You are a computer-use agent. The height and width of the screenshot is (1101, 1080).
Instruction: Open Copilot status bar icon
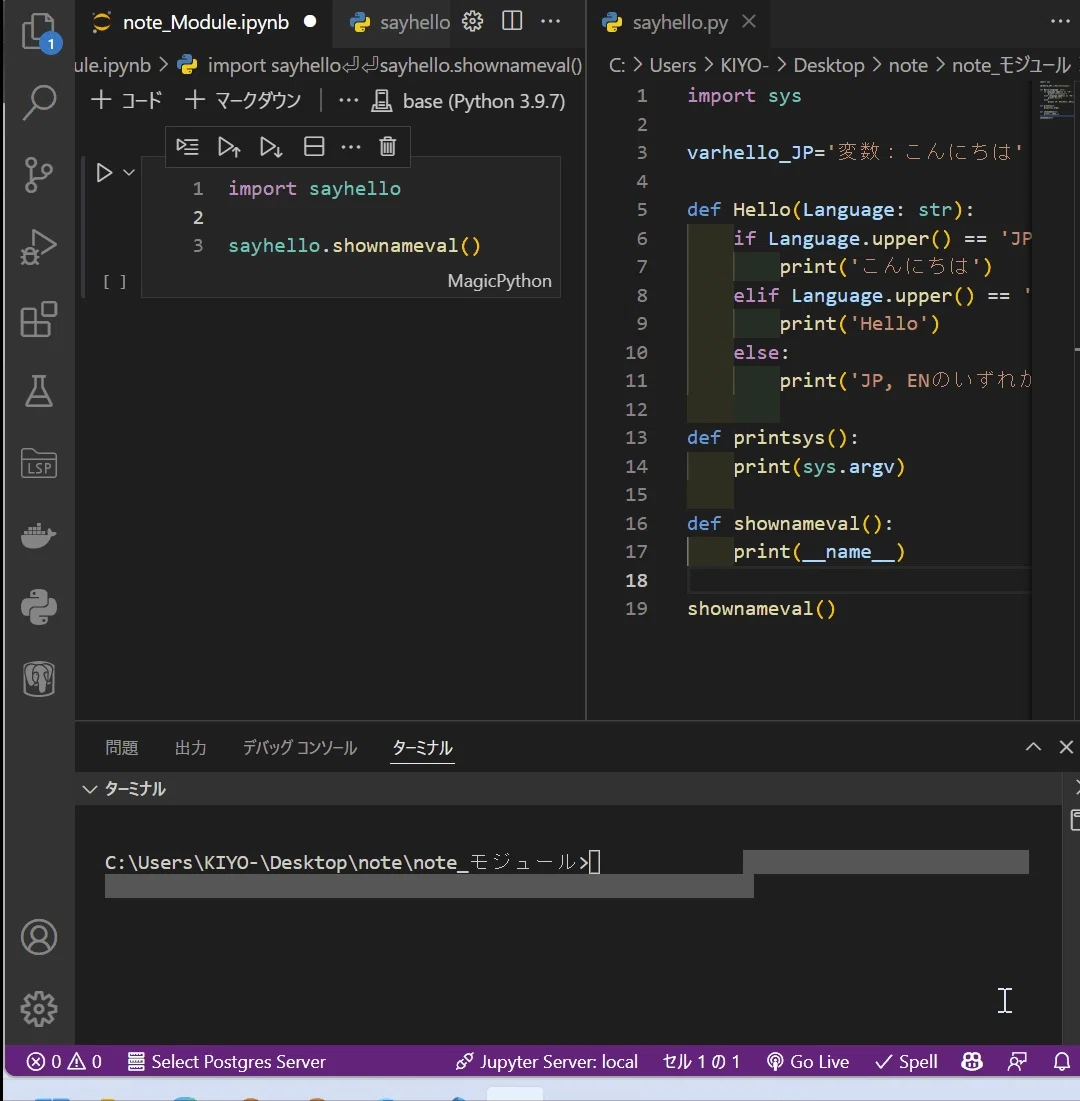[x=972, y=1062]
